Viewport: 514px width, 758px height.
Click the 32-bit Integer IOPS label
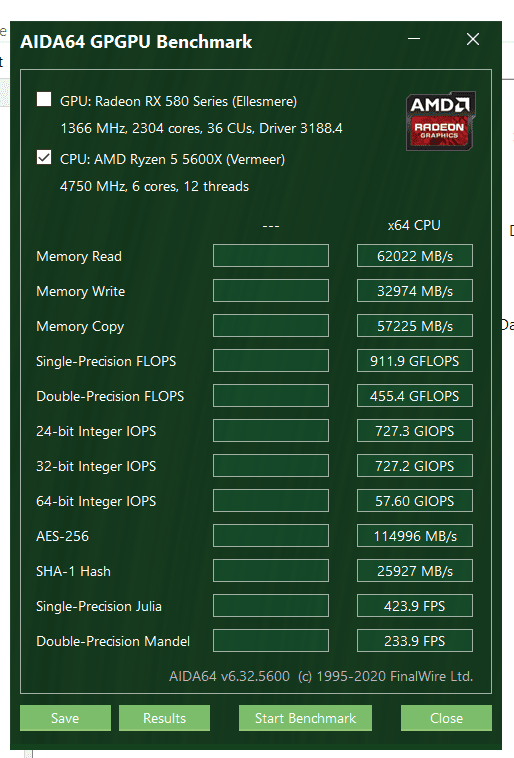coord(96,466)
